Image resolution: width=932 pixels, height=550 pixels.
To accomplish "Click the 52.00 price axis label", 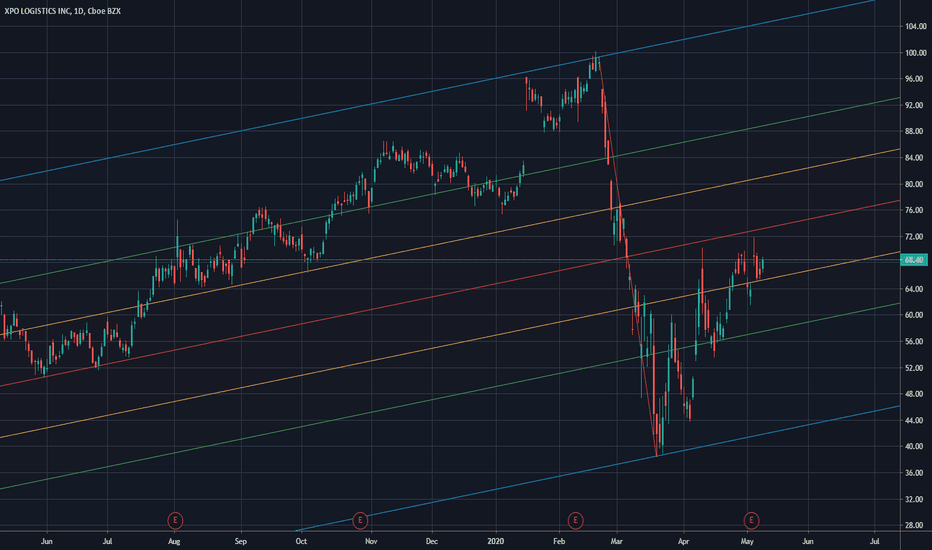I will point(915,368).
